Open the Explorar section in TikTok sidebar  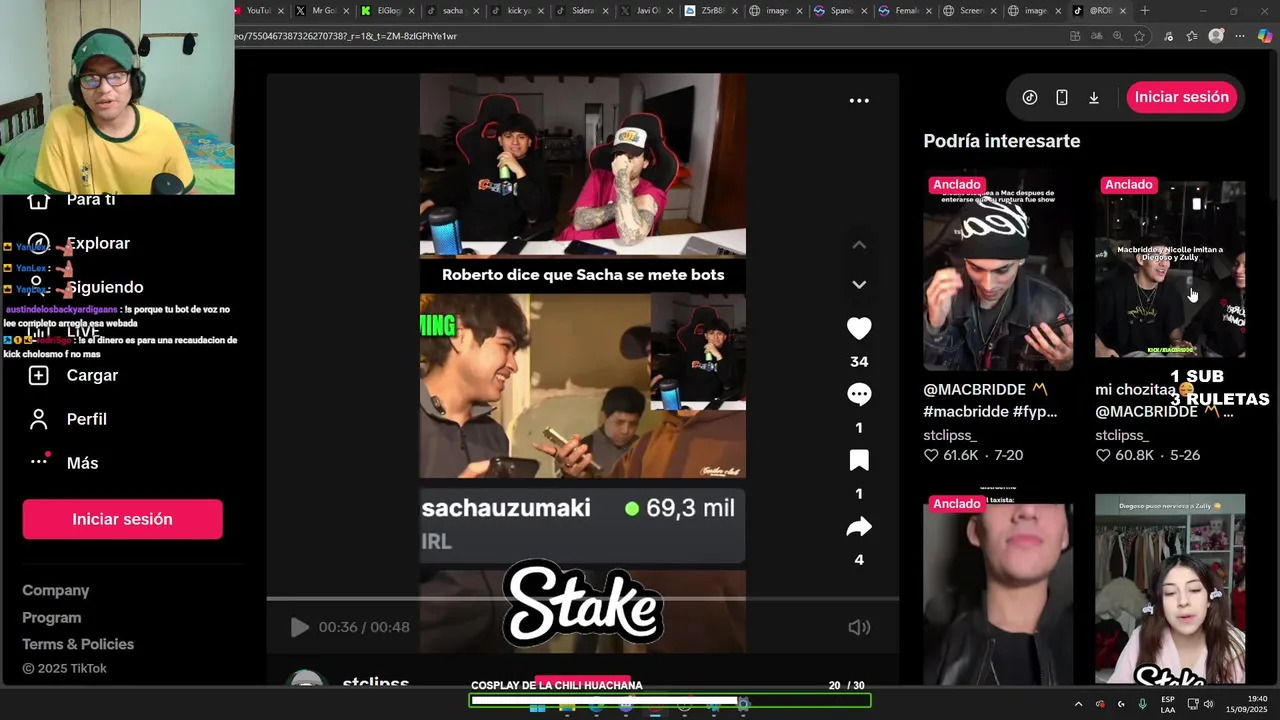pyautogui.click(x=98, y=243)
